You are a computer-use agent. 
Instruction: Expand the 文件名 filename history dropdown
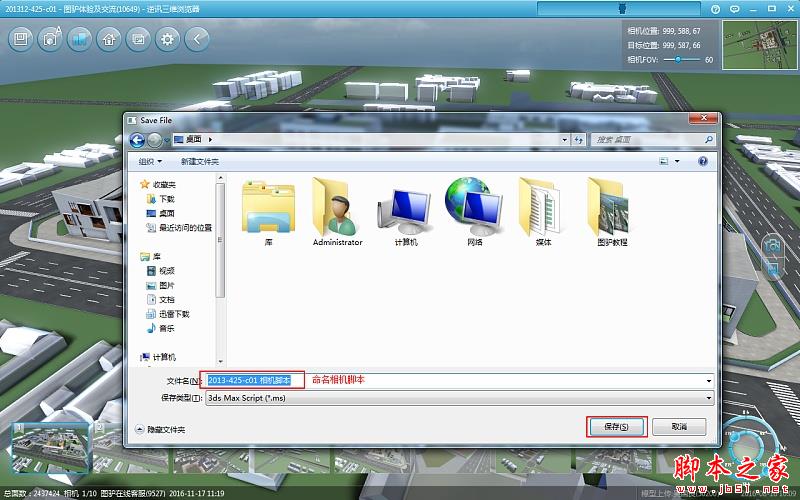pyautogui.click(x=708, y=380)
